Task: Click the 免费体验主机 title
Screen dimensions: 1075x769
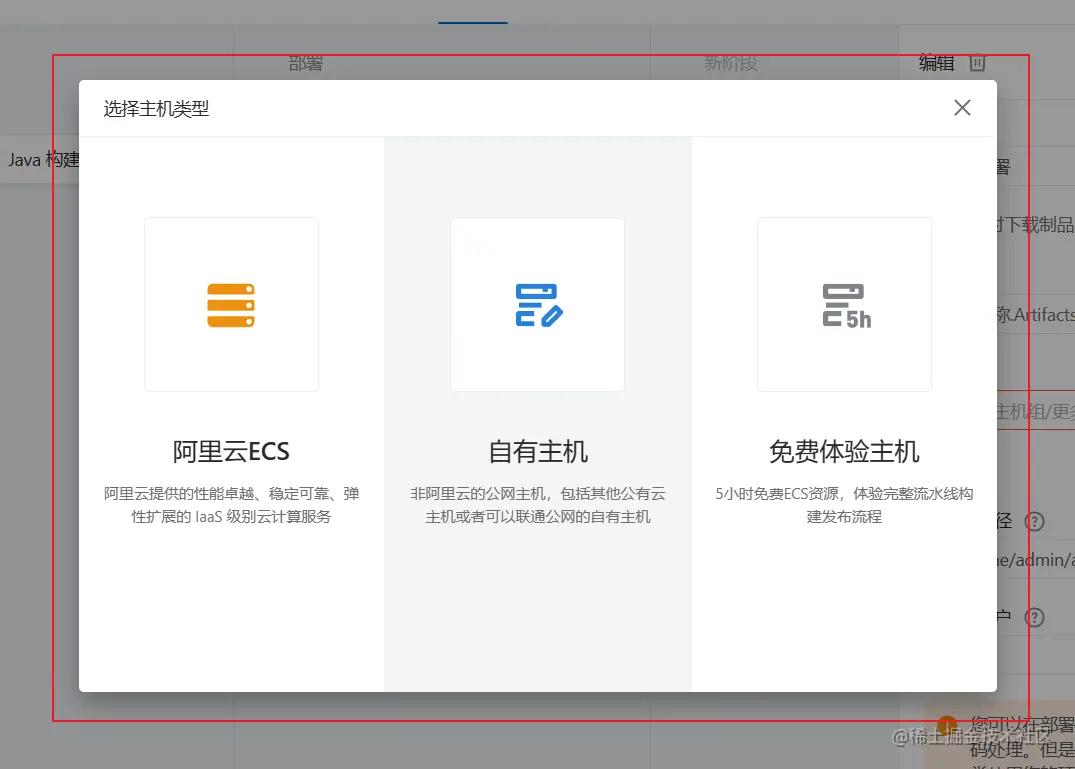Action: [844, 452]
